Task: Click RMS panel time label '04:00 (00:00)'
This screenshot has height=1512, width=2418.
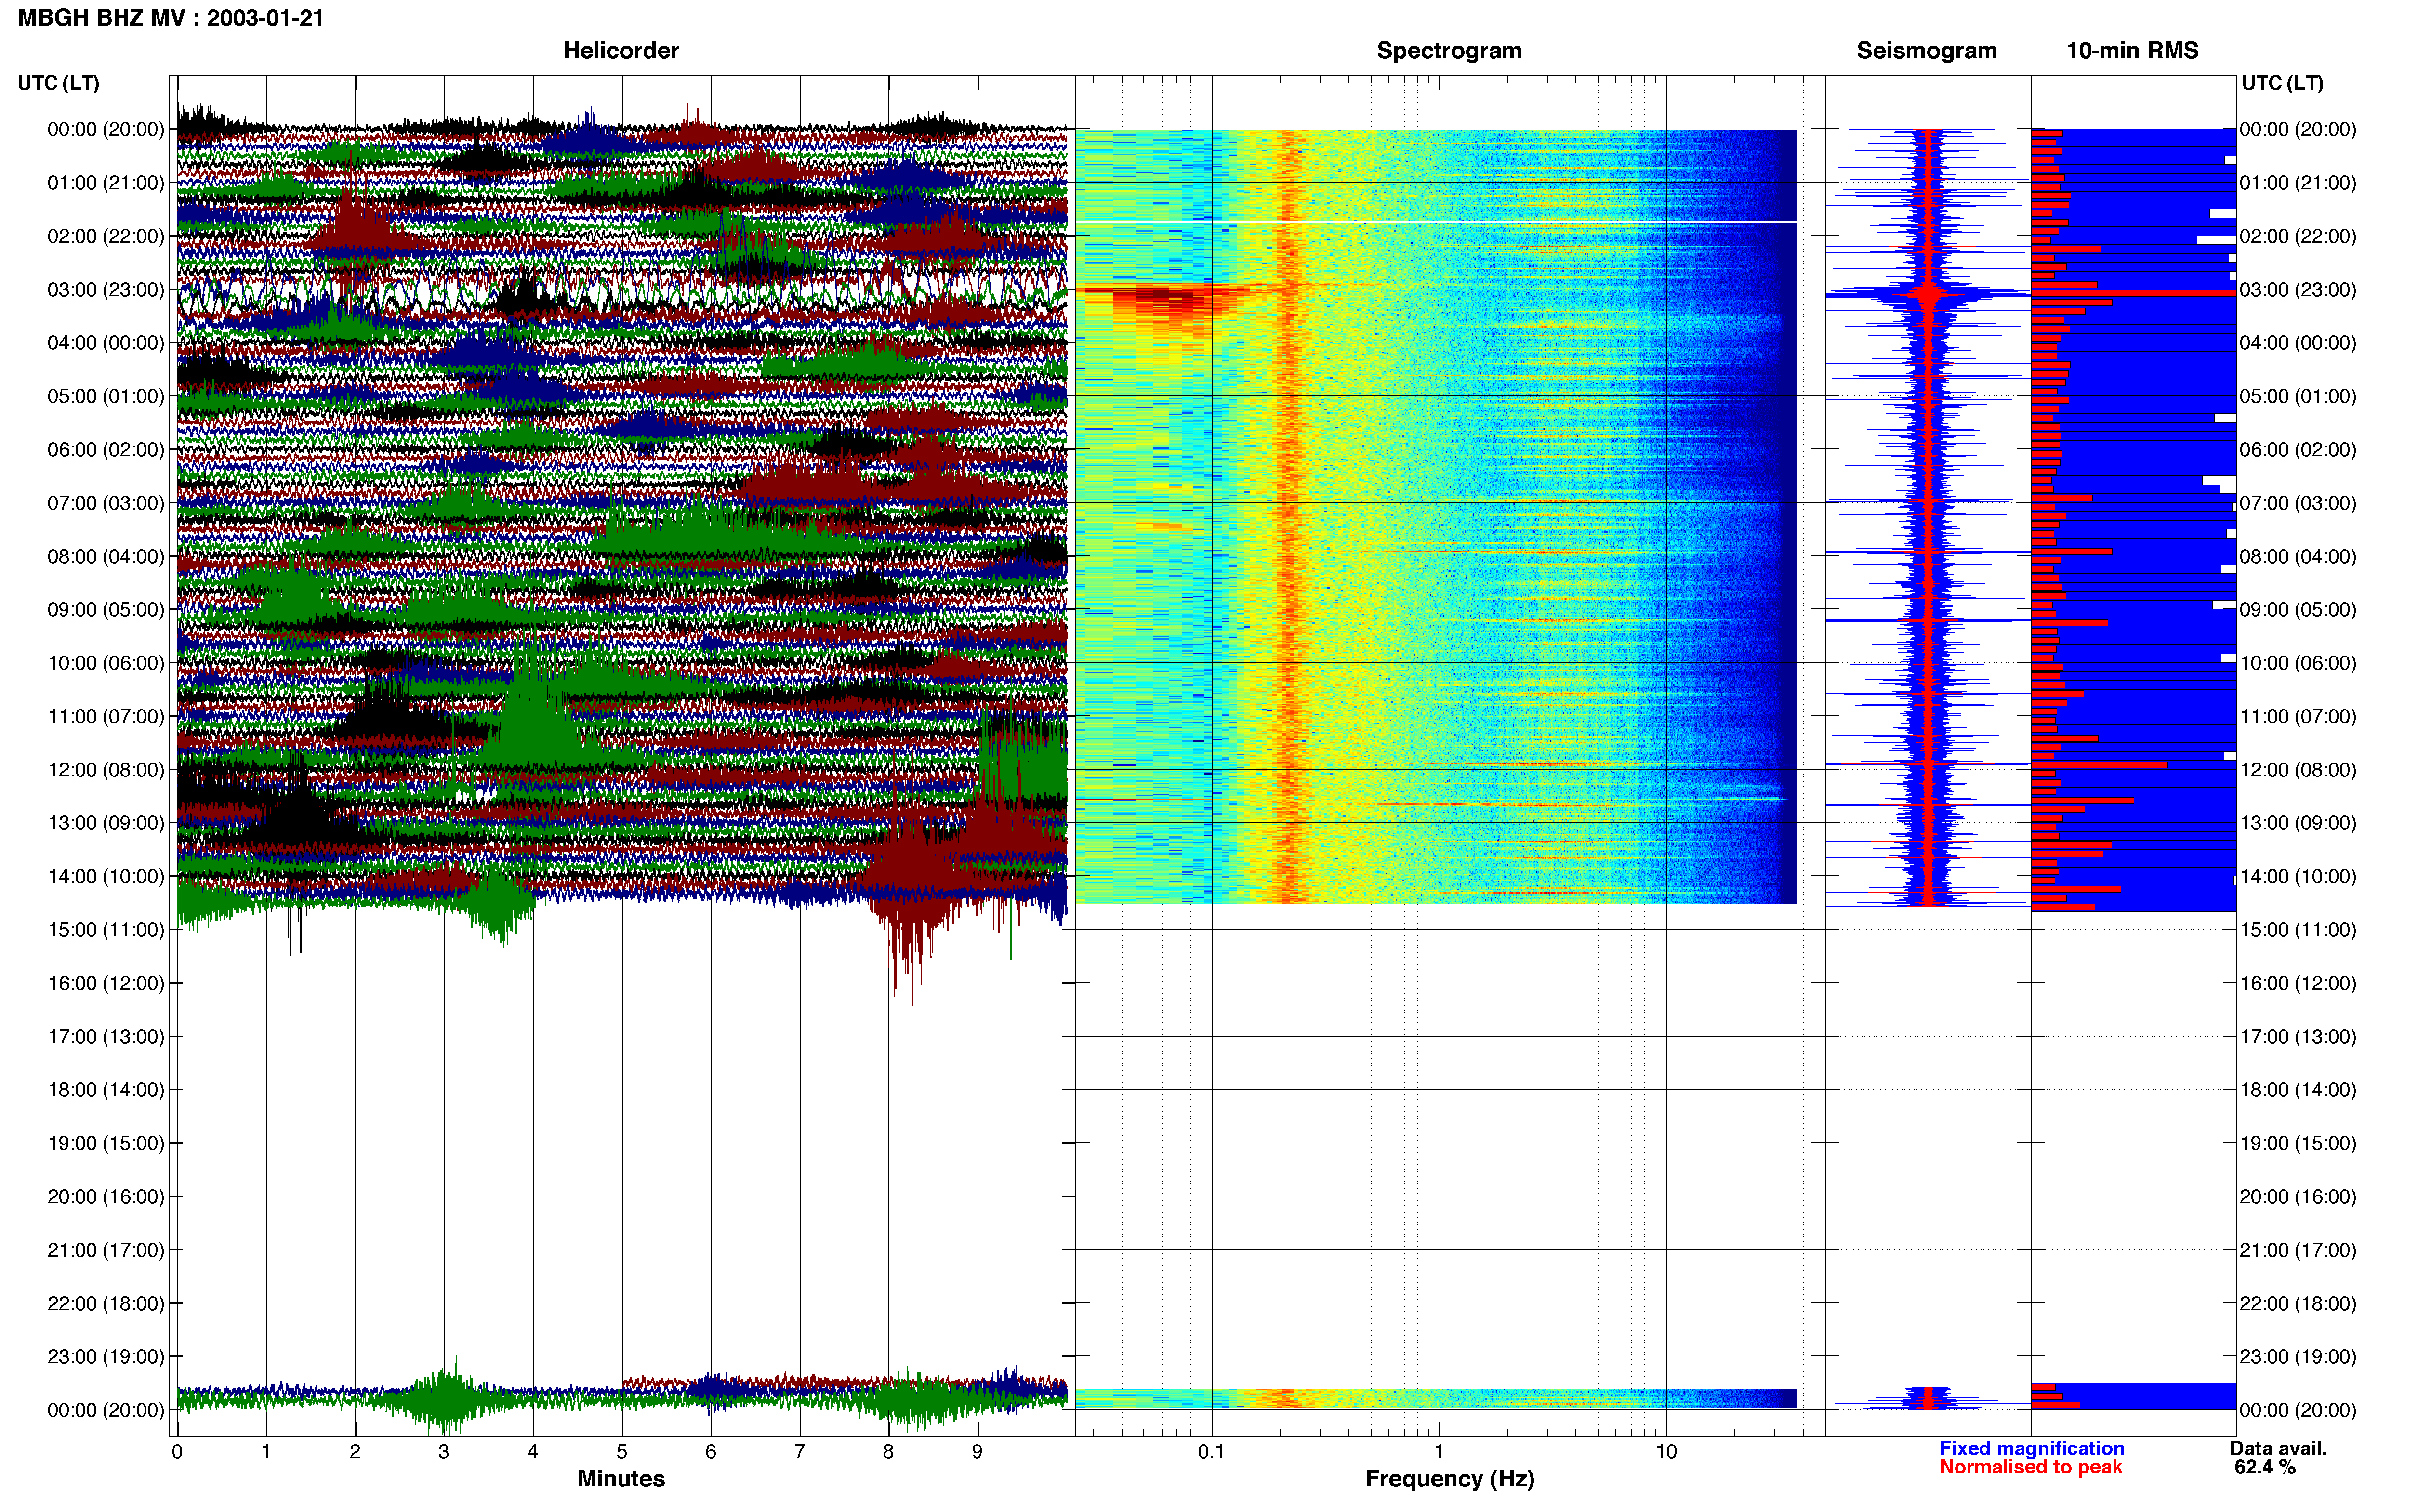Action: [2298, 343]
